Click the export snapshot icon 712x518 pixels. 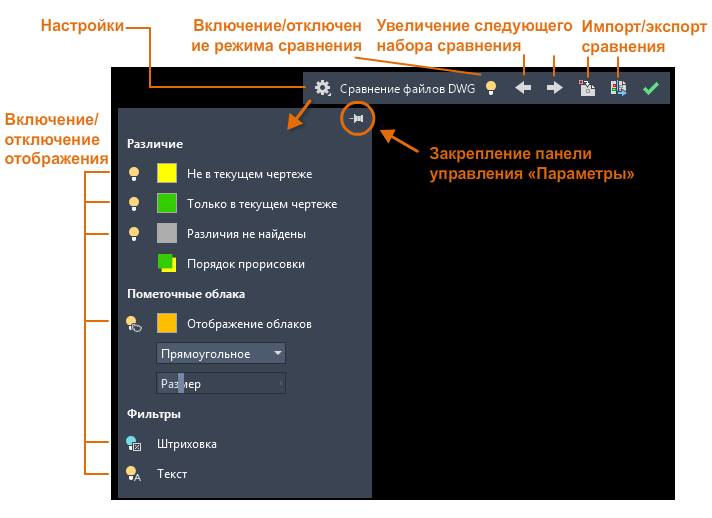click(618, 88)
